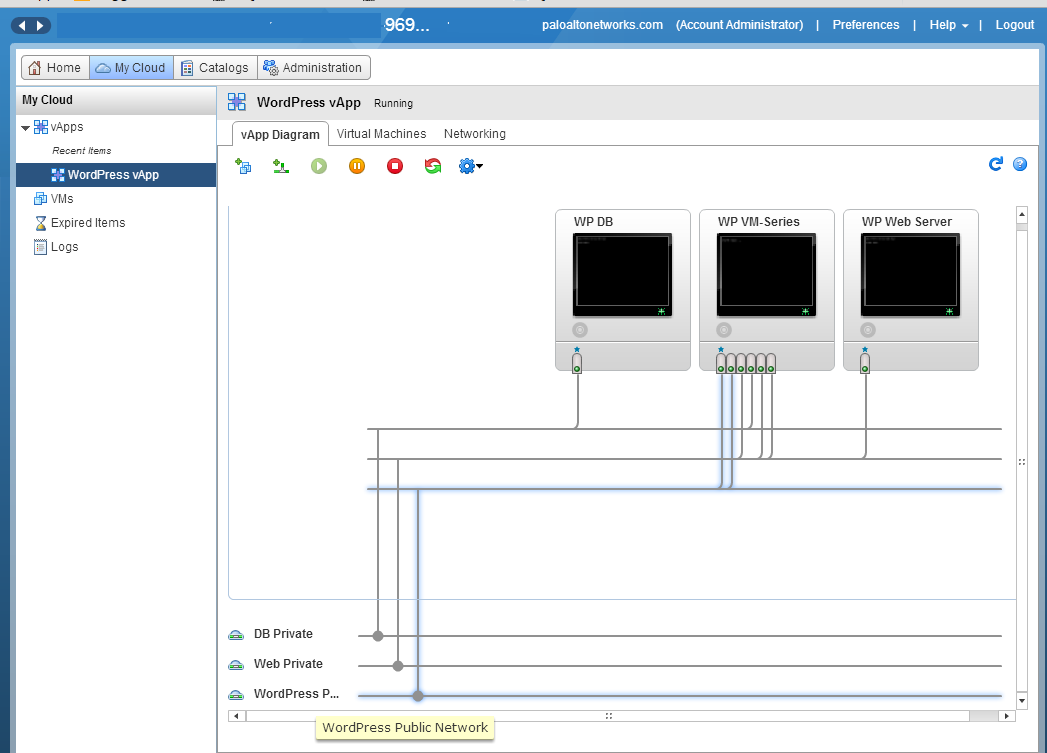The height and width of the screenshot is (753, 1047).
Task: Open the Preferences link
Action: pyautogui.click(x=865, y=25)
